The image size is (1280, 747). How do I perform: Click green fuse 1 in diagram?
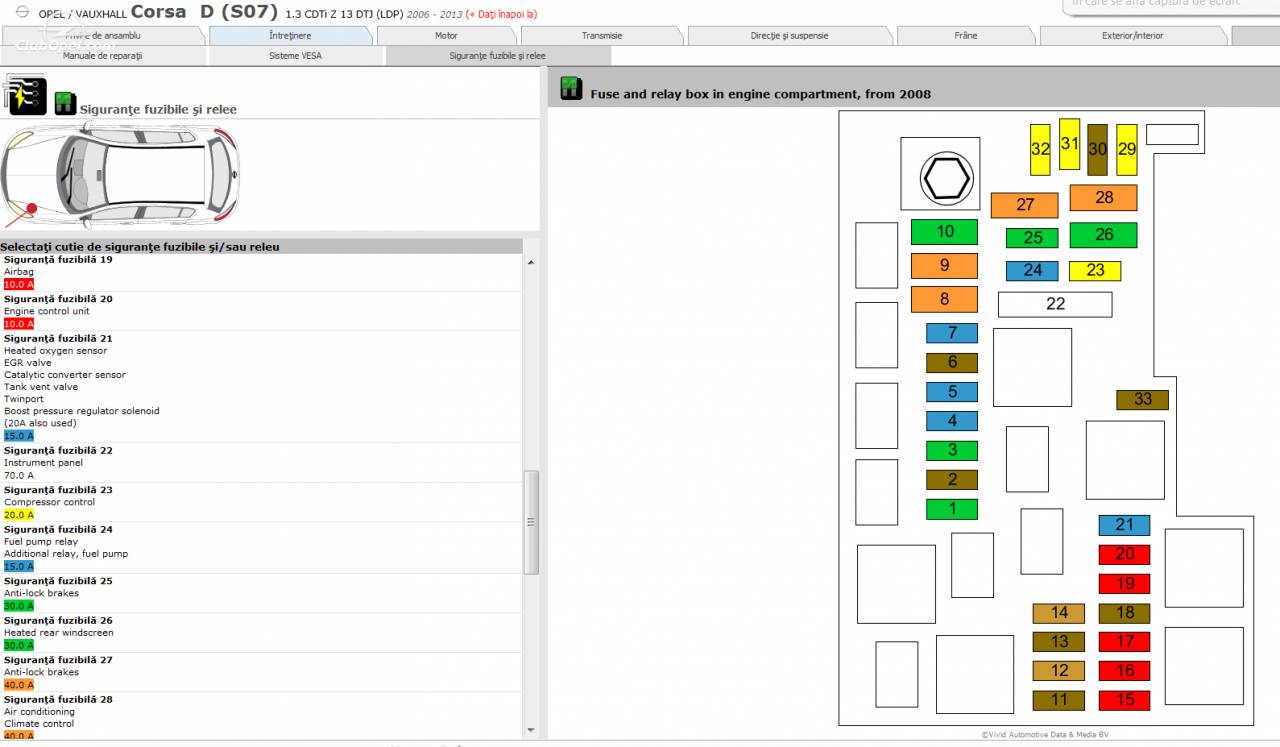click(x=952, y=509)
